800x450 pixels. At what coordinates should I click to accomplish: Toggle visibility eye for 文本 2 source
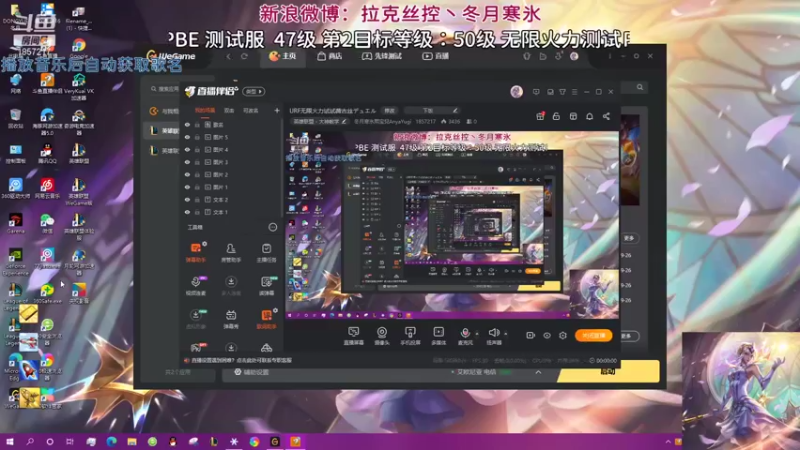187,199
